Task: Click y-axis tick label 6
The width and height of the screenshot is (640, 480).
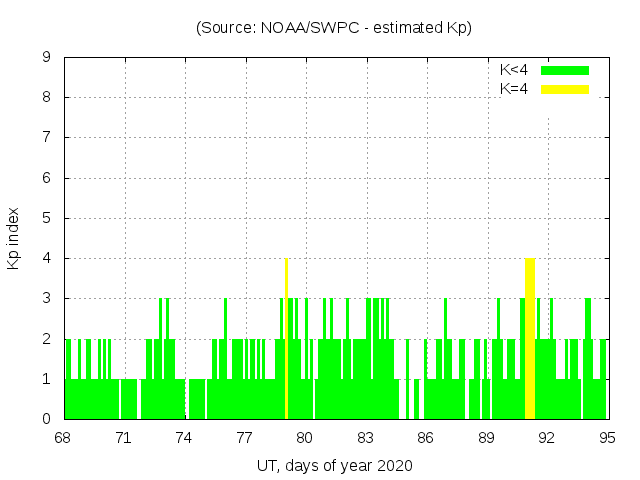Action: click(47, 178)
